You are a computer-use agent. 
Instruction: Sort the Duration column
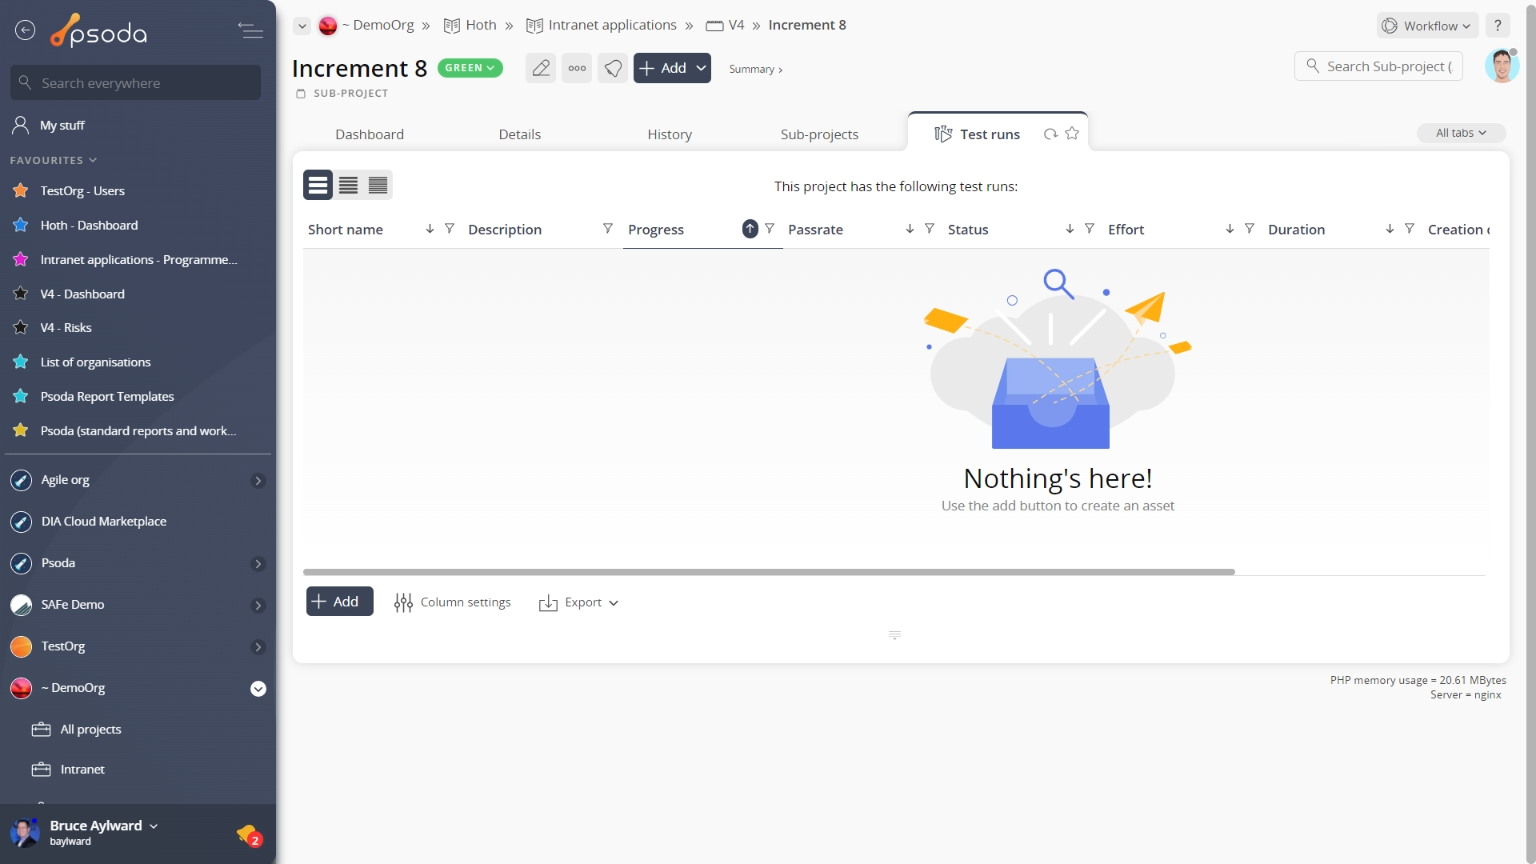tap(1390, 229)
